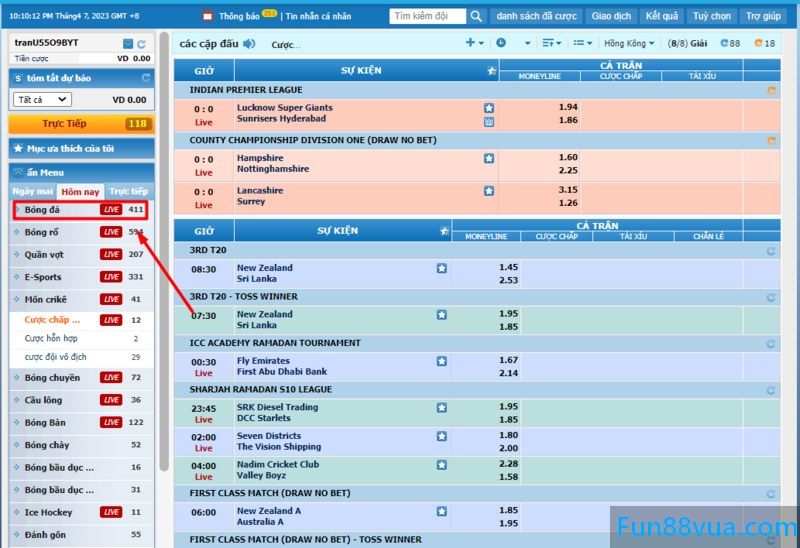
Task: Open Tin nhắn cá nhân link
Action: click(318, 16)
